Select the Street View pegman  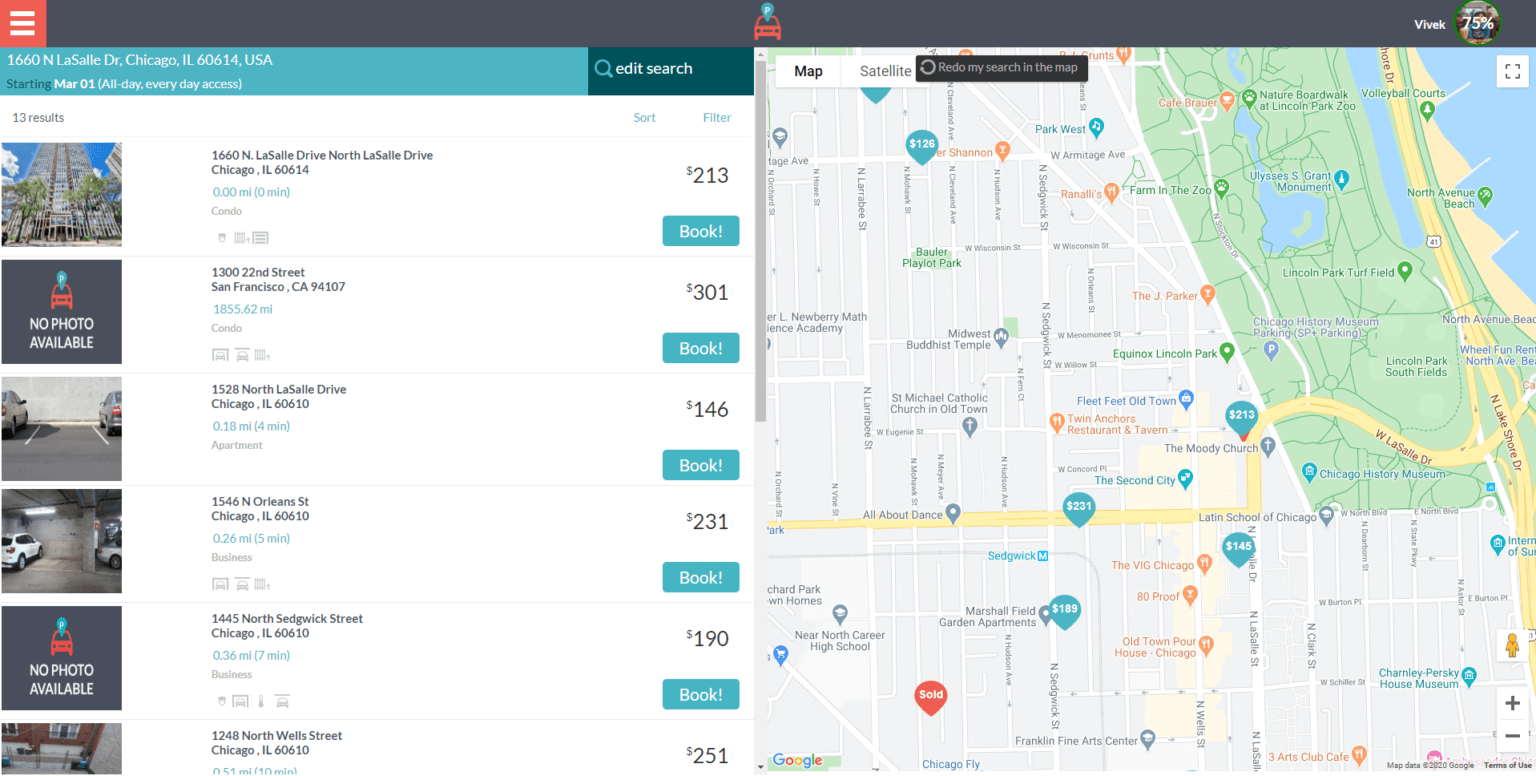pyautogui.click(x=1512, y=646)
